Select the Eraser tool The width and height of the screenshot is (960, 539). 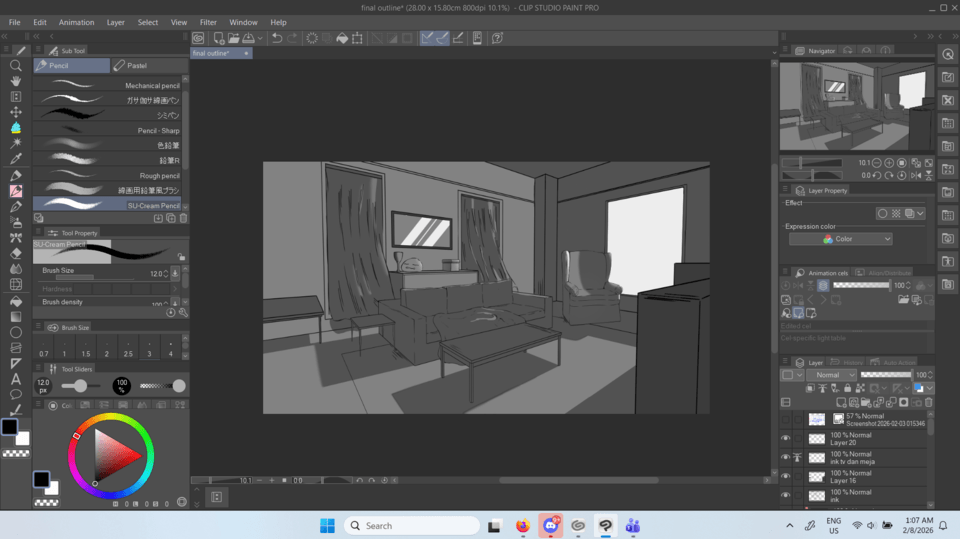[x=16, y=253]
